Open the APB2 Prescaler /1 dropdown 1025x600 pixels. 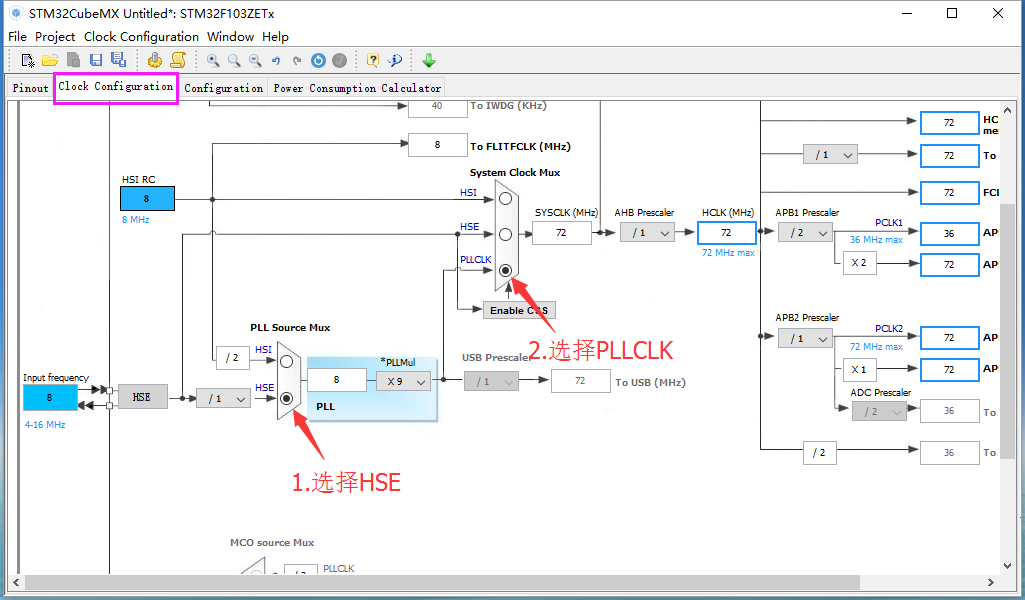805,339
